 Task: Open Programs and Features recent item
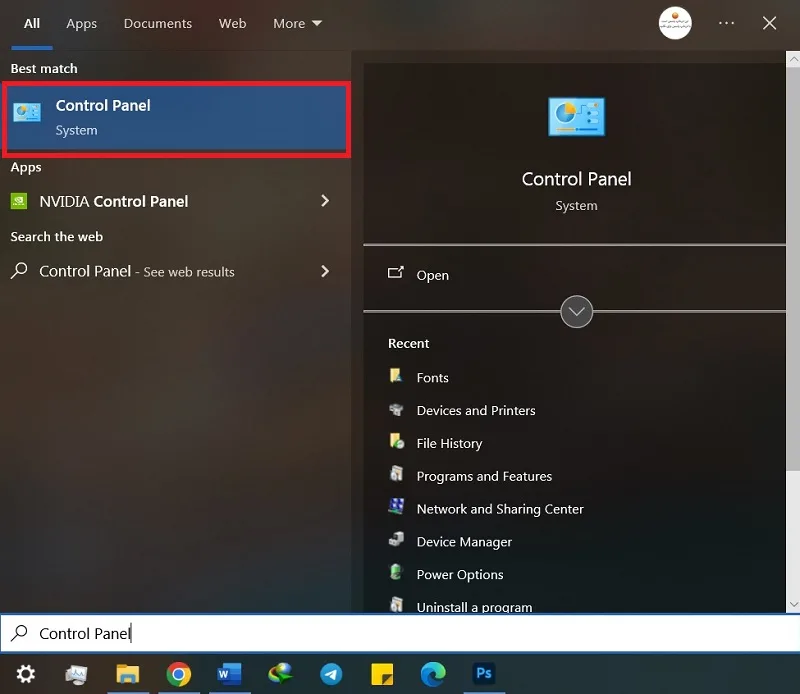click(484, 476)
